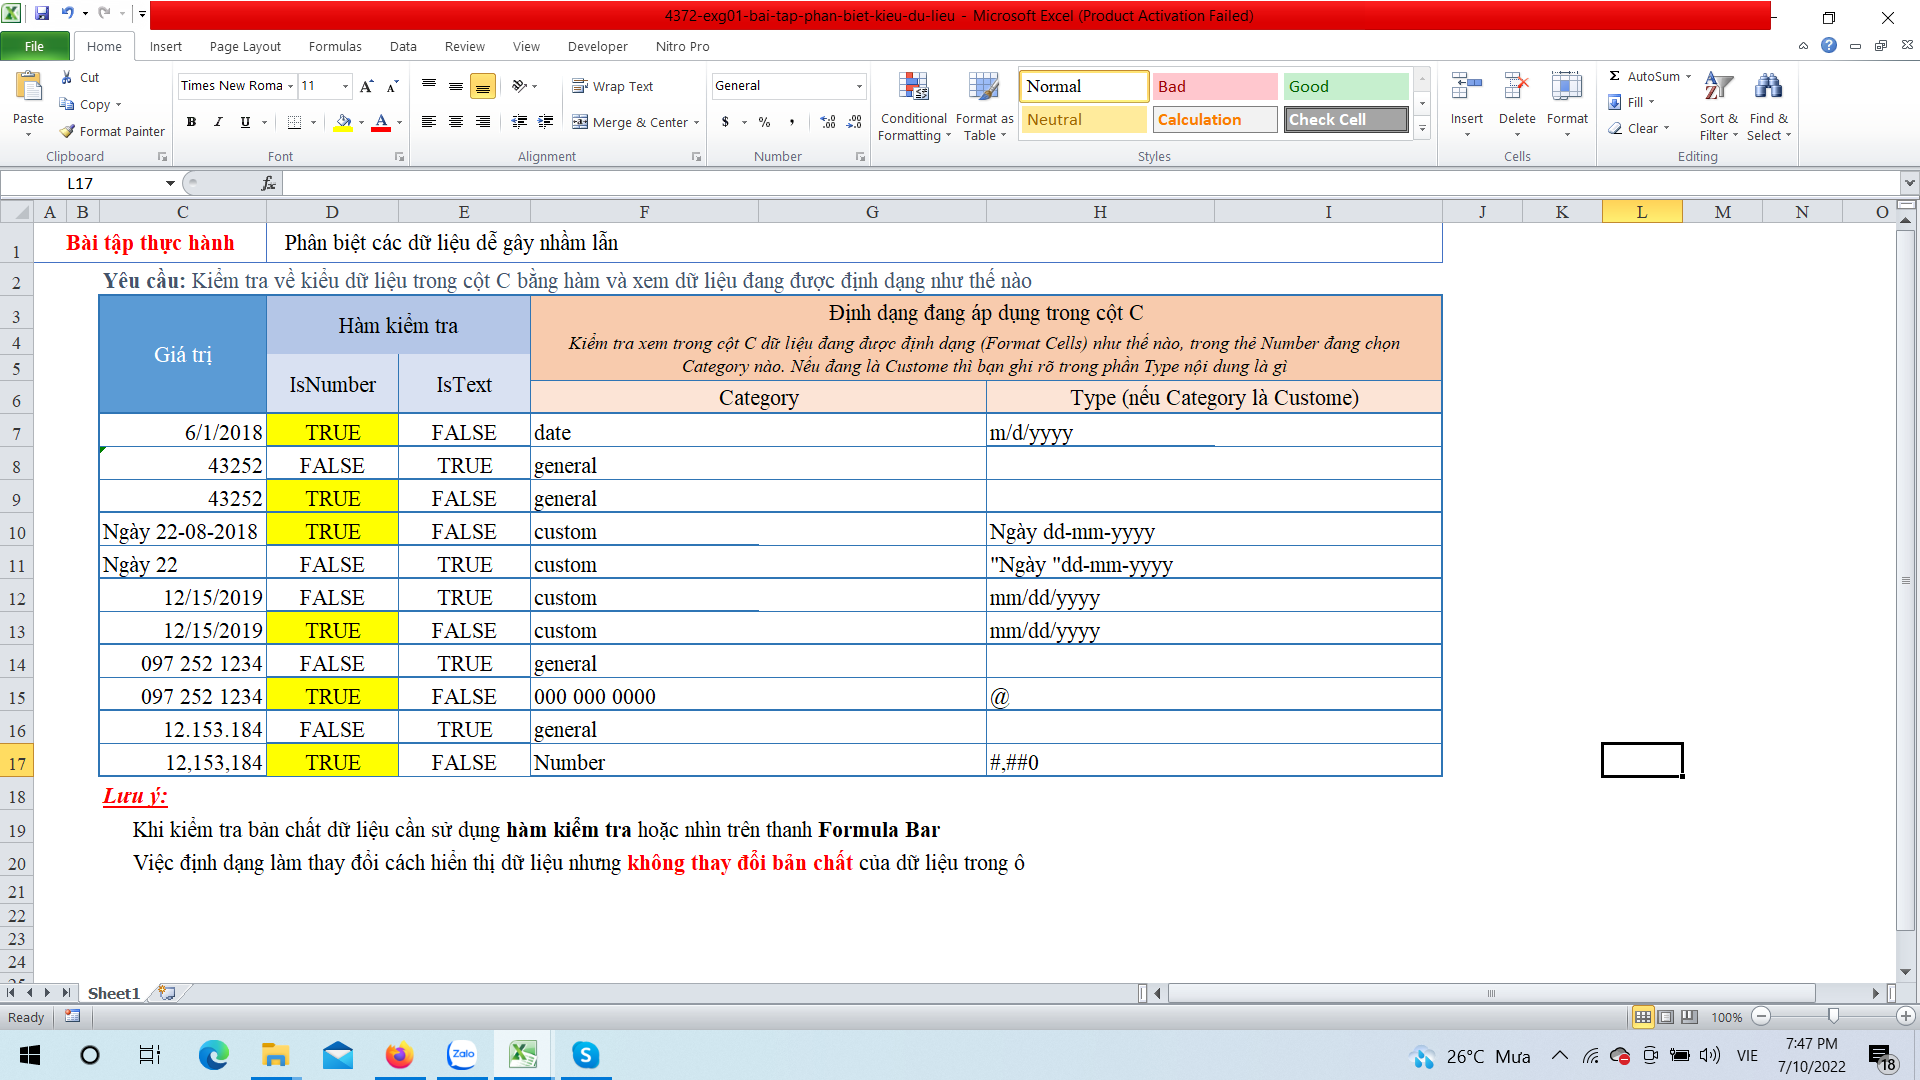Open the Formulas ribbon tab
Screen dimensions: 1920x1080
tap(335, 46)
